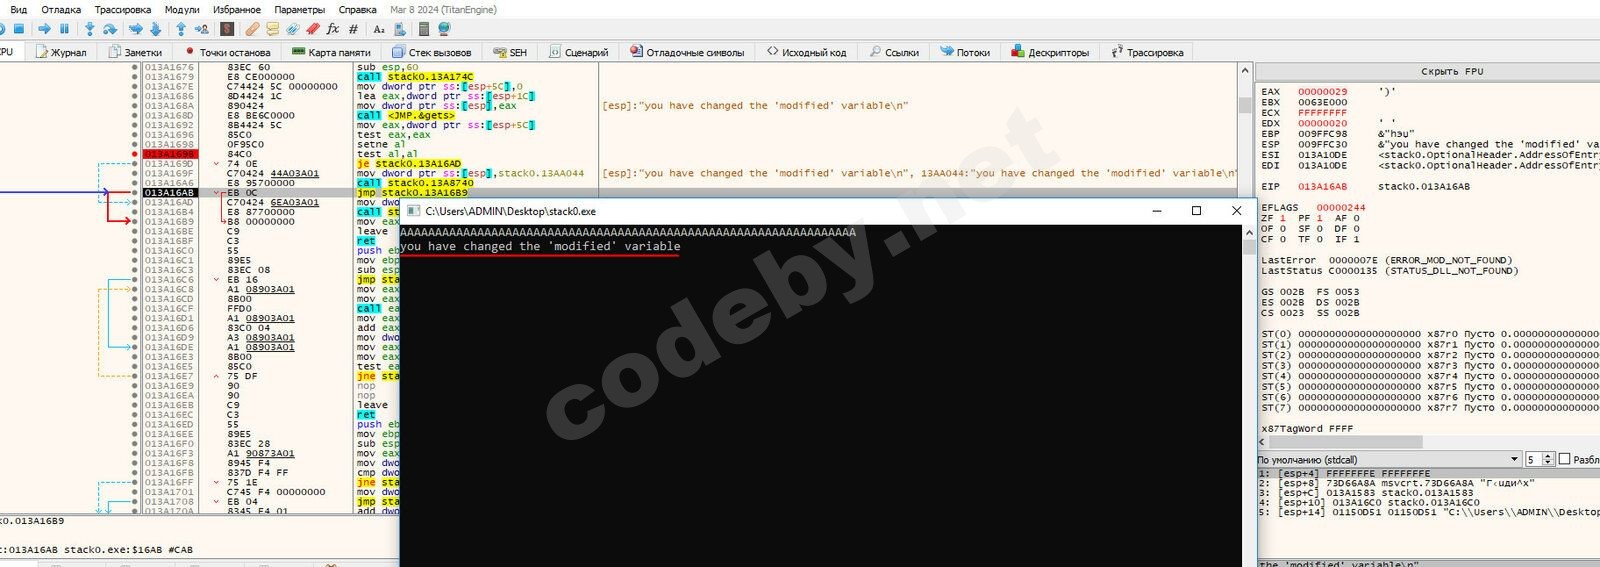The image size is (1600, 567).
Task: Open the Scylla plugin icon in the toolbar
Action: tap(227, 29)
